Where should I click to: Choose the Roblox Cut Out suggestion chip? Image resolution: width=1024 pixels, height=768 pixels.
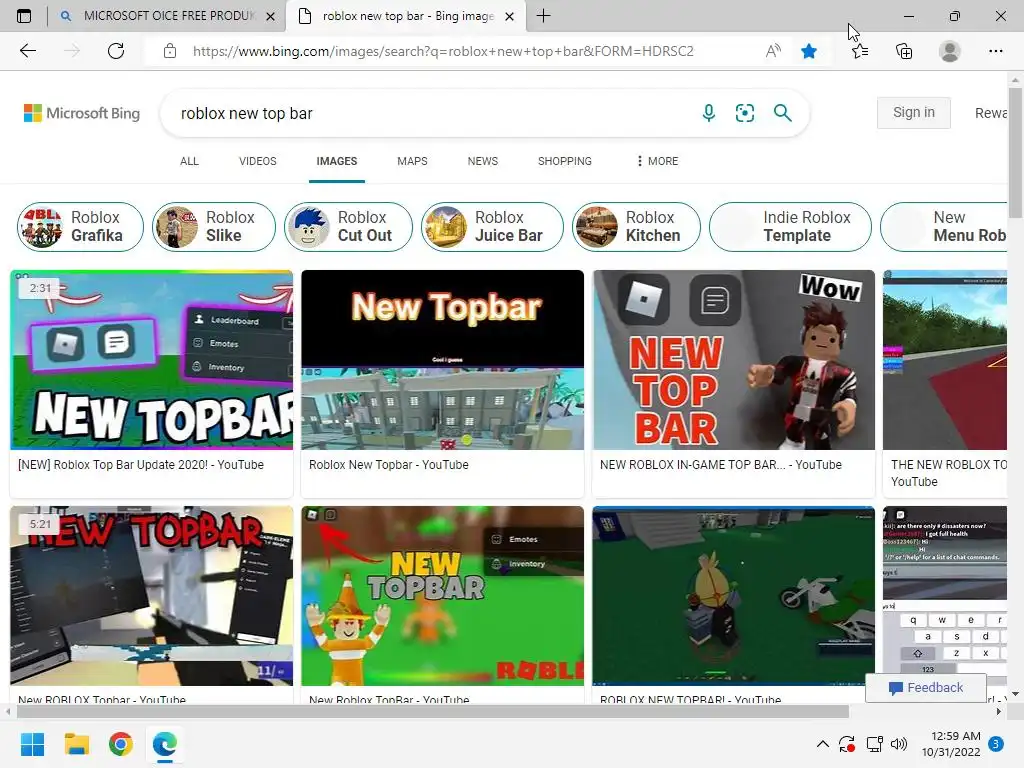pyautogui.click(x=349, y=227)
